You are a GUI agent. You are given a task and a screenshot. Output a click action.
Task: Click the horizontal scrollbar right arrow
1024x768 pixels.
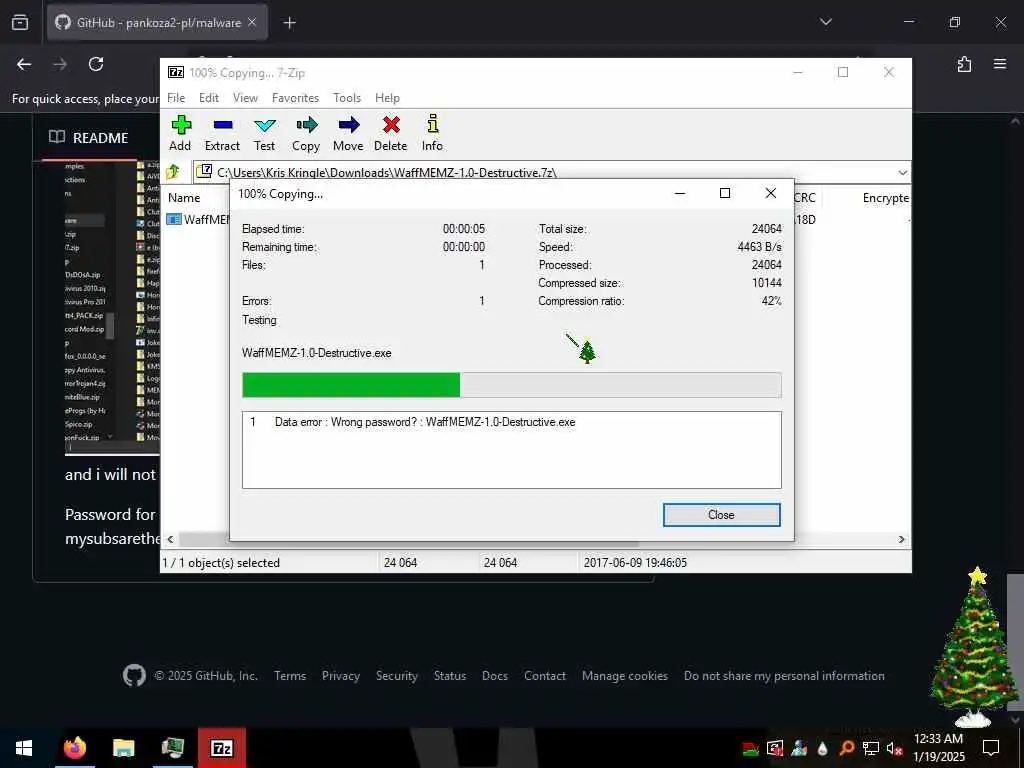tap(902, 539)
